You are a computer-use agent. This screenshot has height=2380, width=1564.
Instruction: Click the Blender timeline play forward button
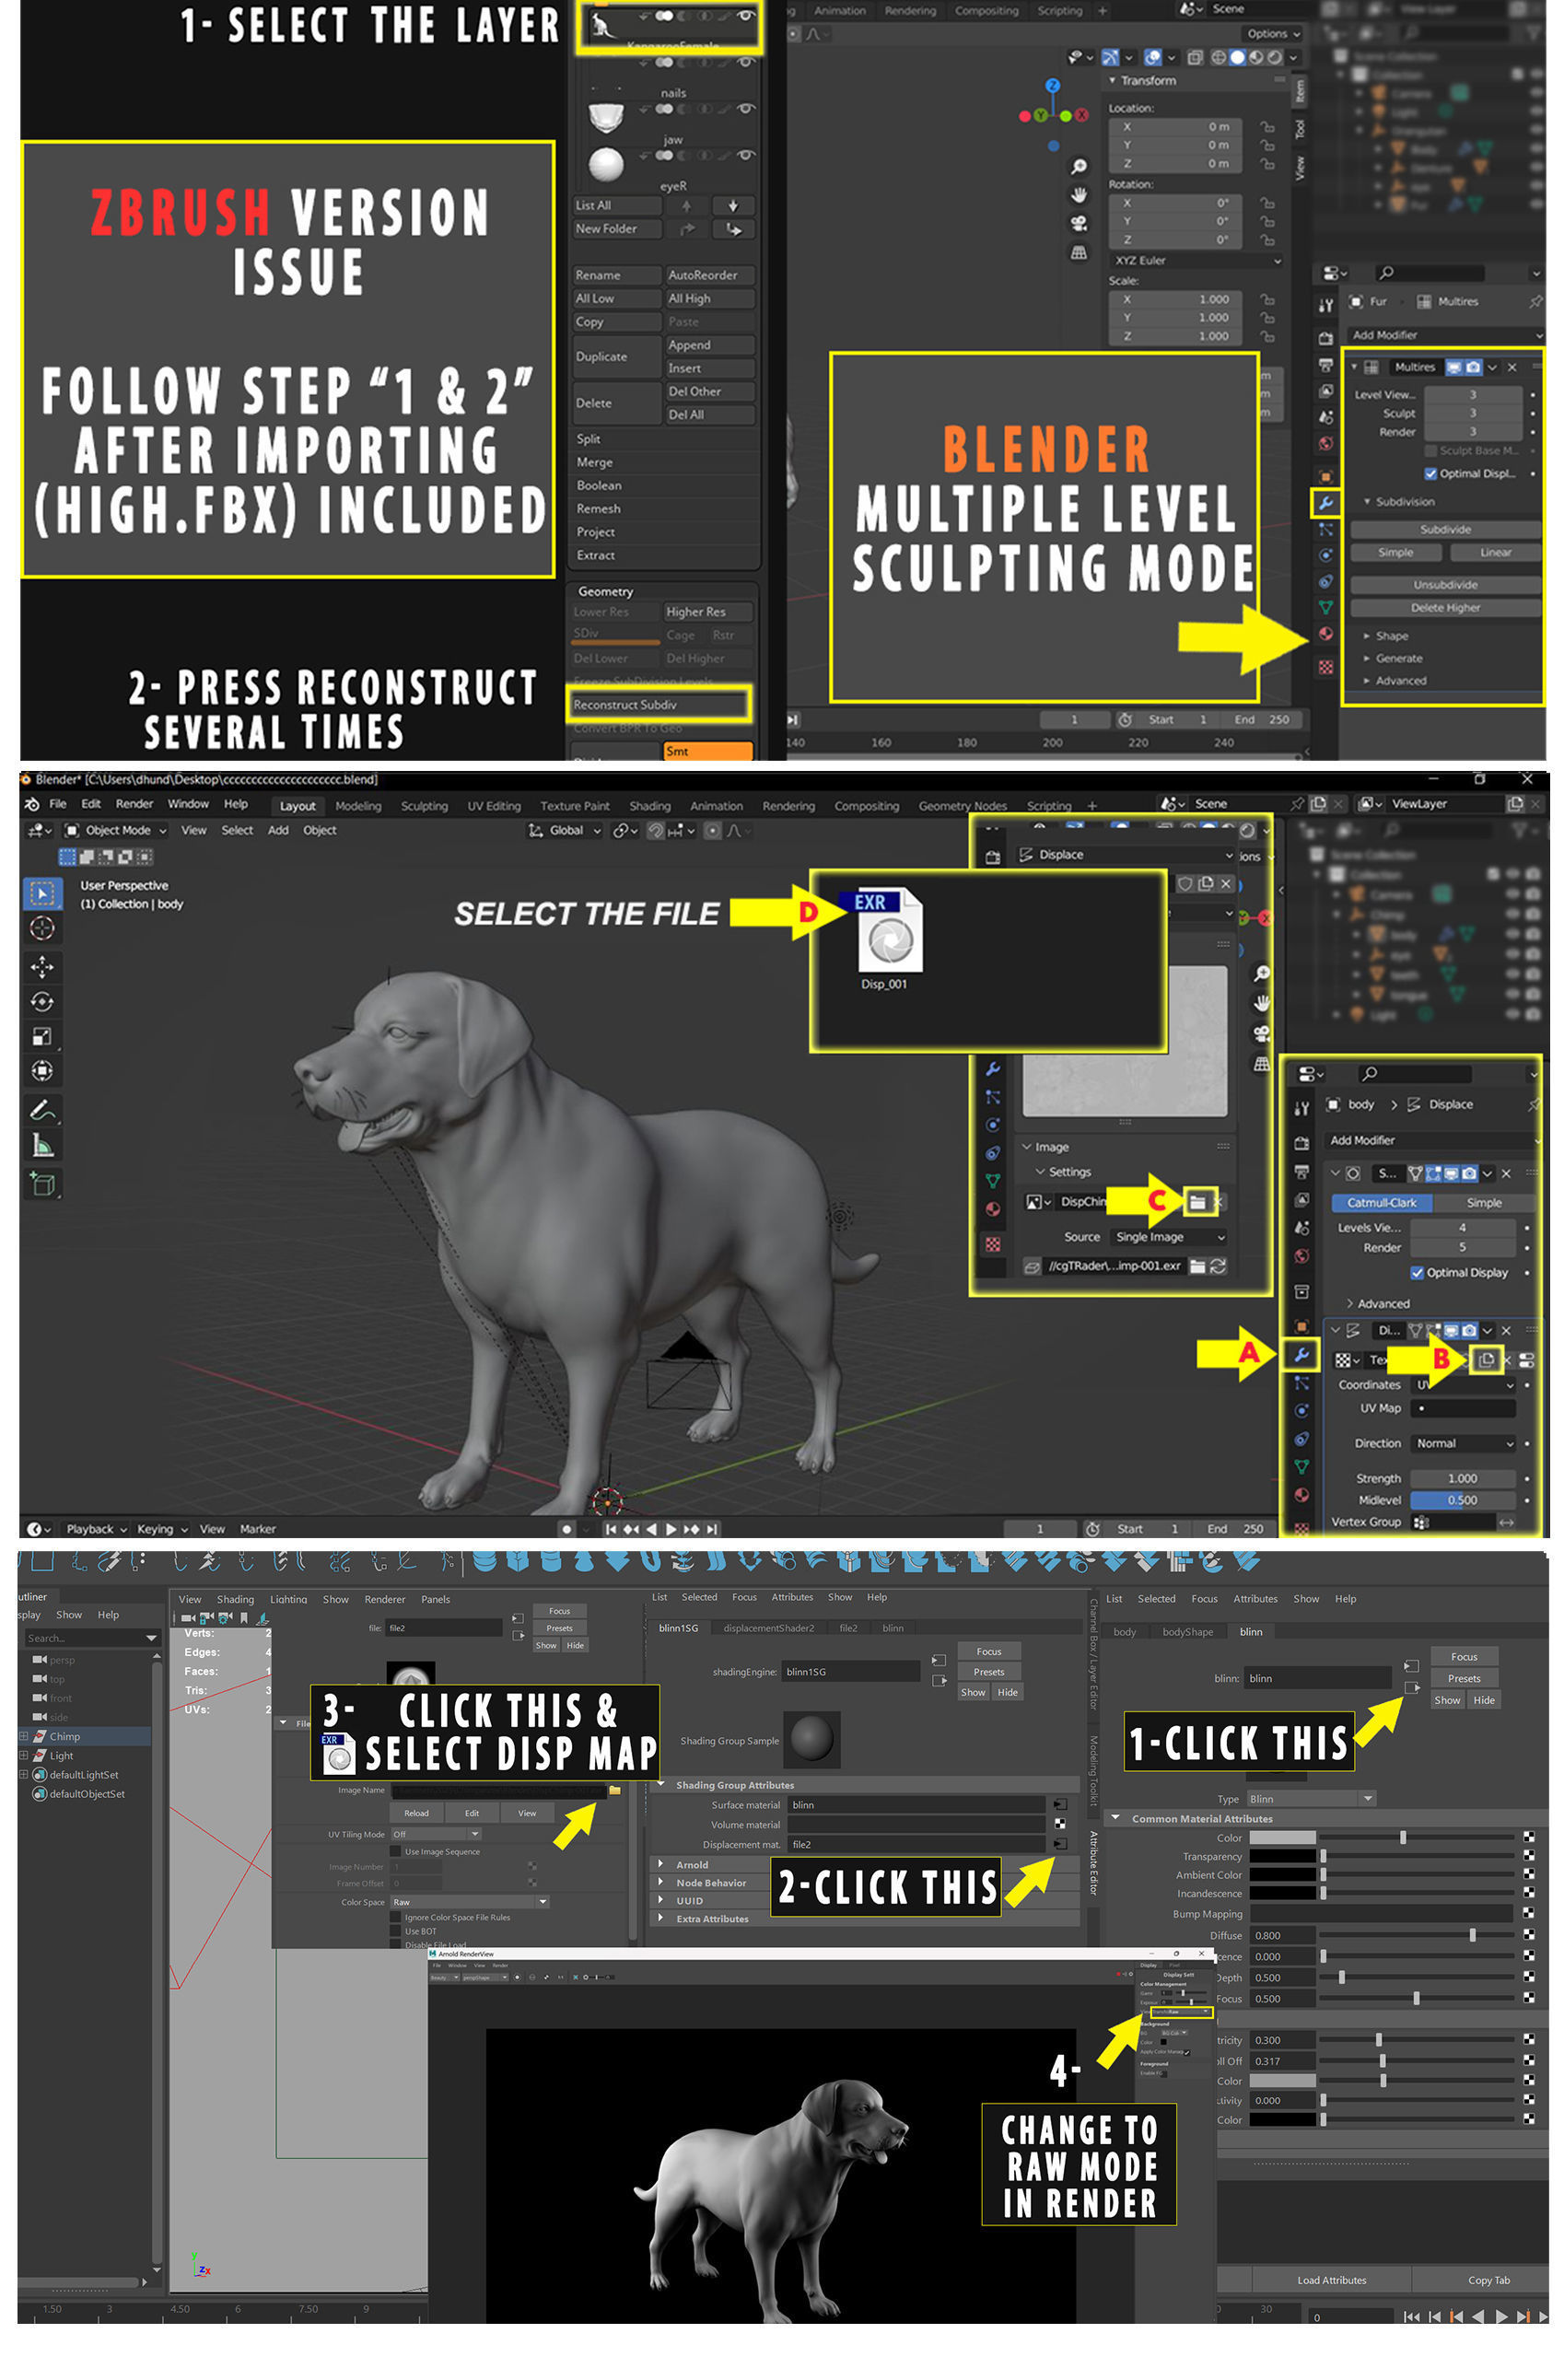[671, 1528]
